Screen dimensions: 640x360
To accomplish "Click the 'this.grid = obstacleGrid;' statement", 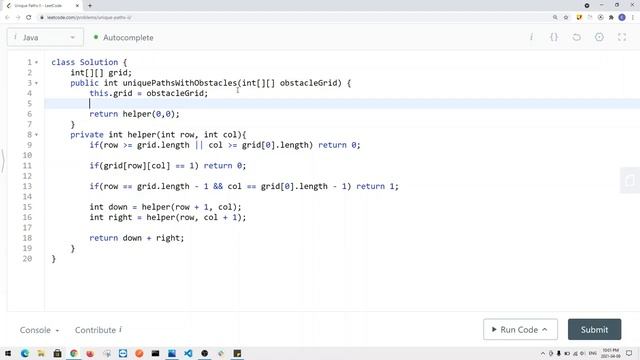I will [x=149, y=93].
